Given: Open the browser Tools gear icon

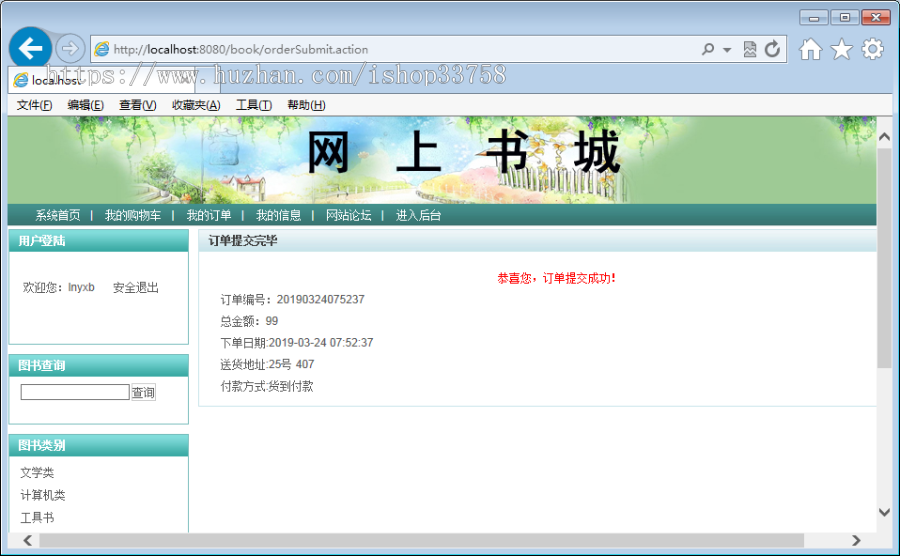Looking at the screenshot, I should pyautogui.click(x=872, y=49).
